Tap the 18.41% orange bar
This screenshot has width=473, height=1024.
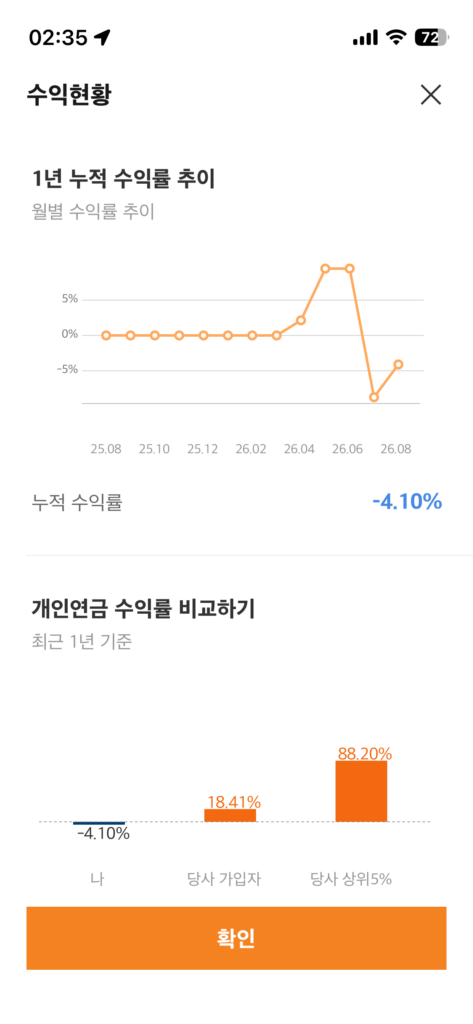(x=230, y=815)
